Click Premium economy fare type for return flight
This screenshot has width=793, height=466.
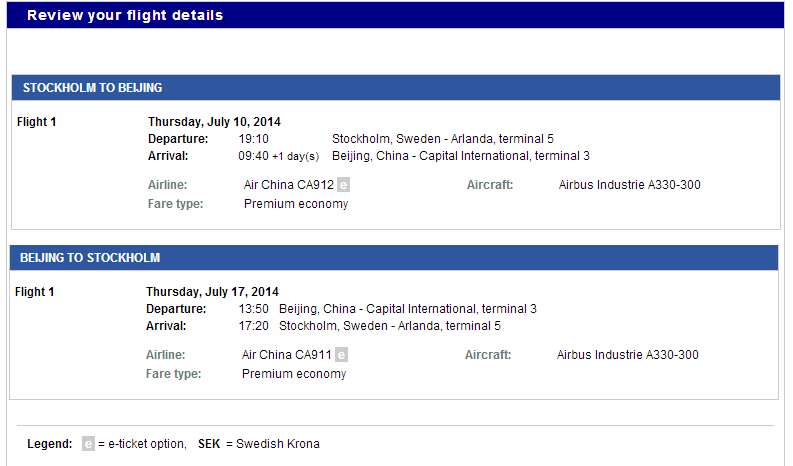(x=294, y=374)
